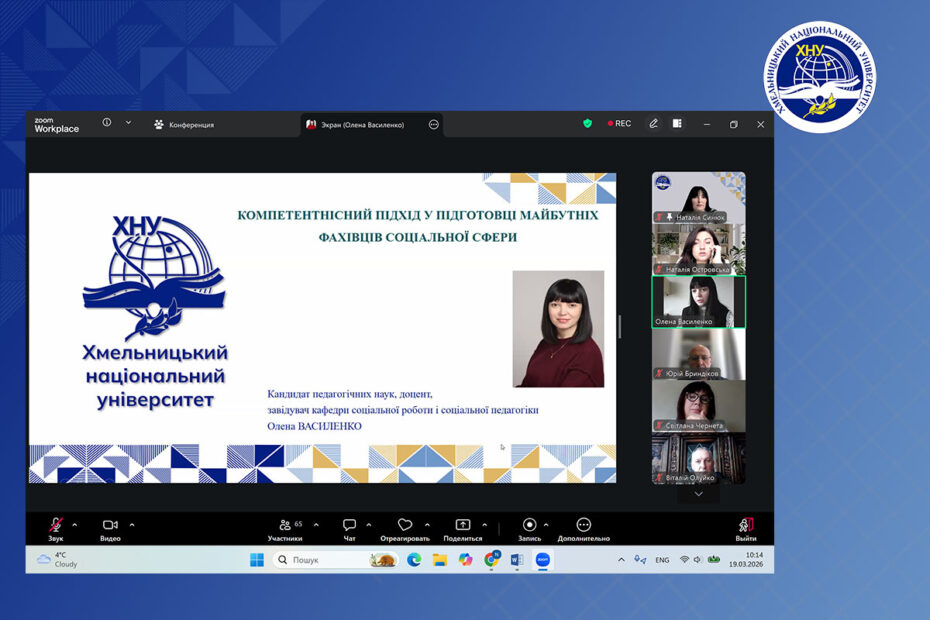Unmute the microphone with the Звук button
The image size is (930, 620).
point(56,526)
